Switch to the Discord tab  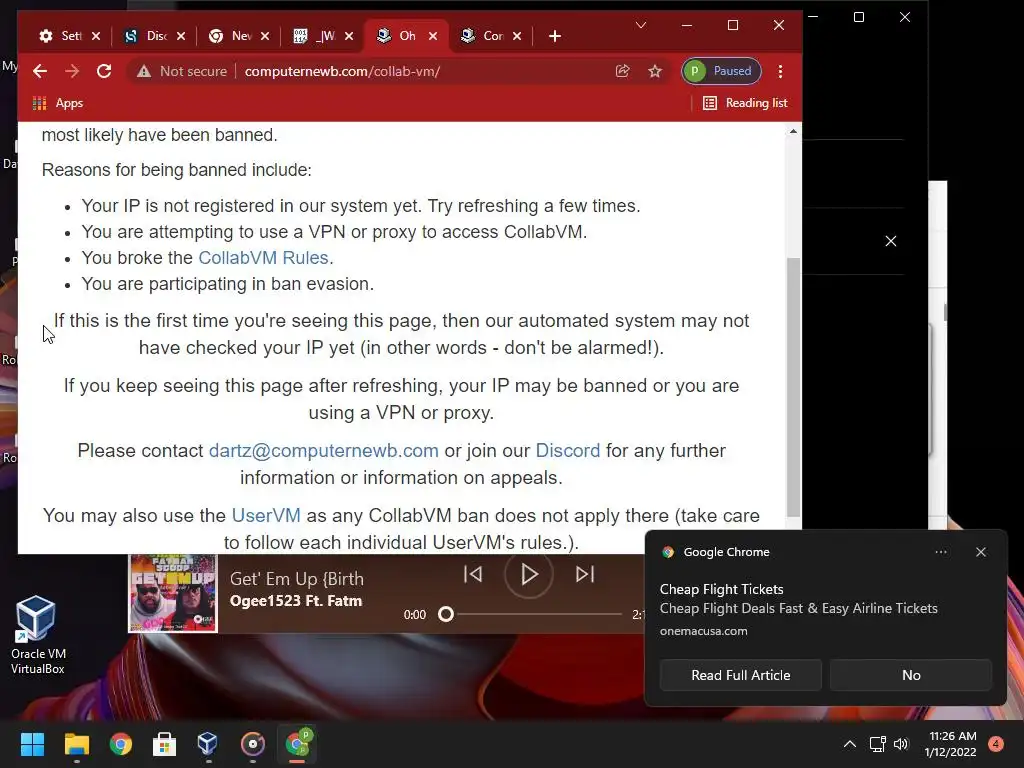[146, 36]
